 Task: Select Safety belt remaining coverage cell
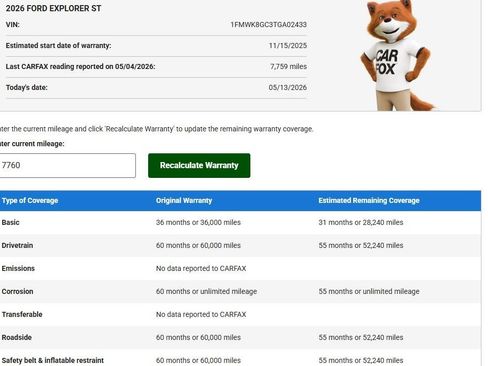[x=361, y=360]
